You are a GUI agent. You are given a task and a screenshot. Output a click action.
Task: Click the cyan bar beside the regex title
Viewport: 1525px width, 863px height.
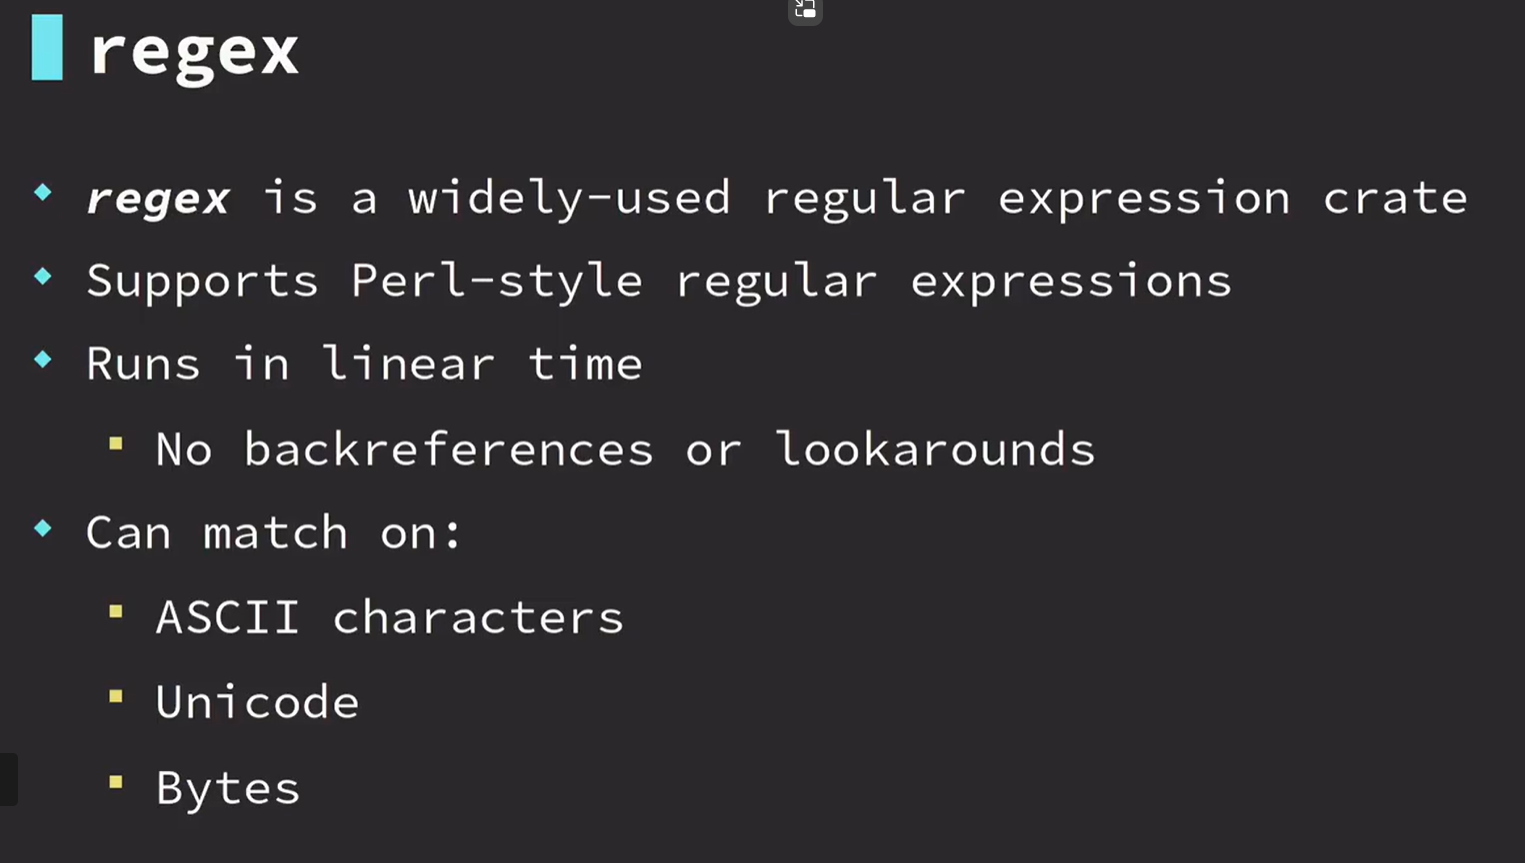pyautogui.click(x=47, y=47)
